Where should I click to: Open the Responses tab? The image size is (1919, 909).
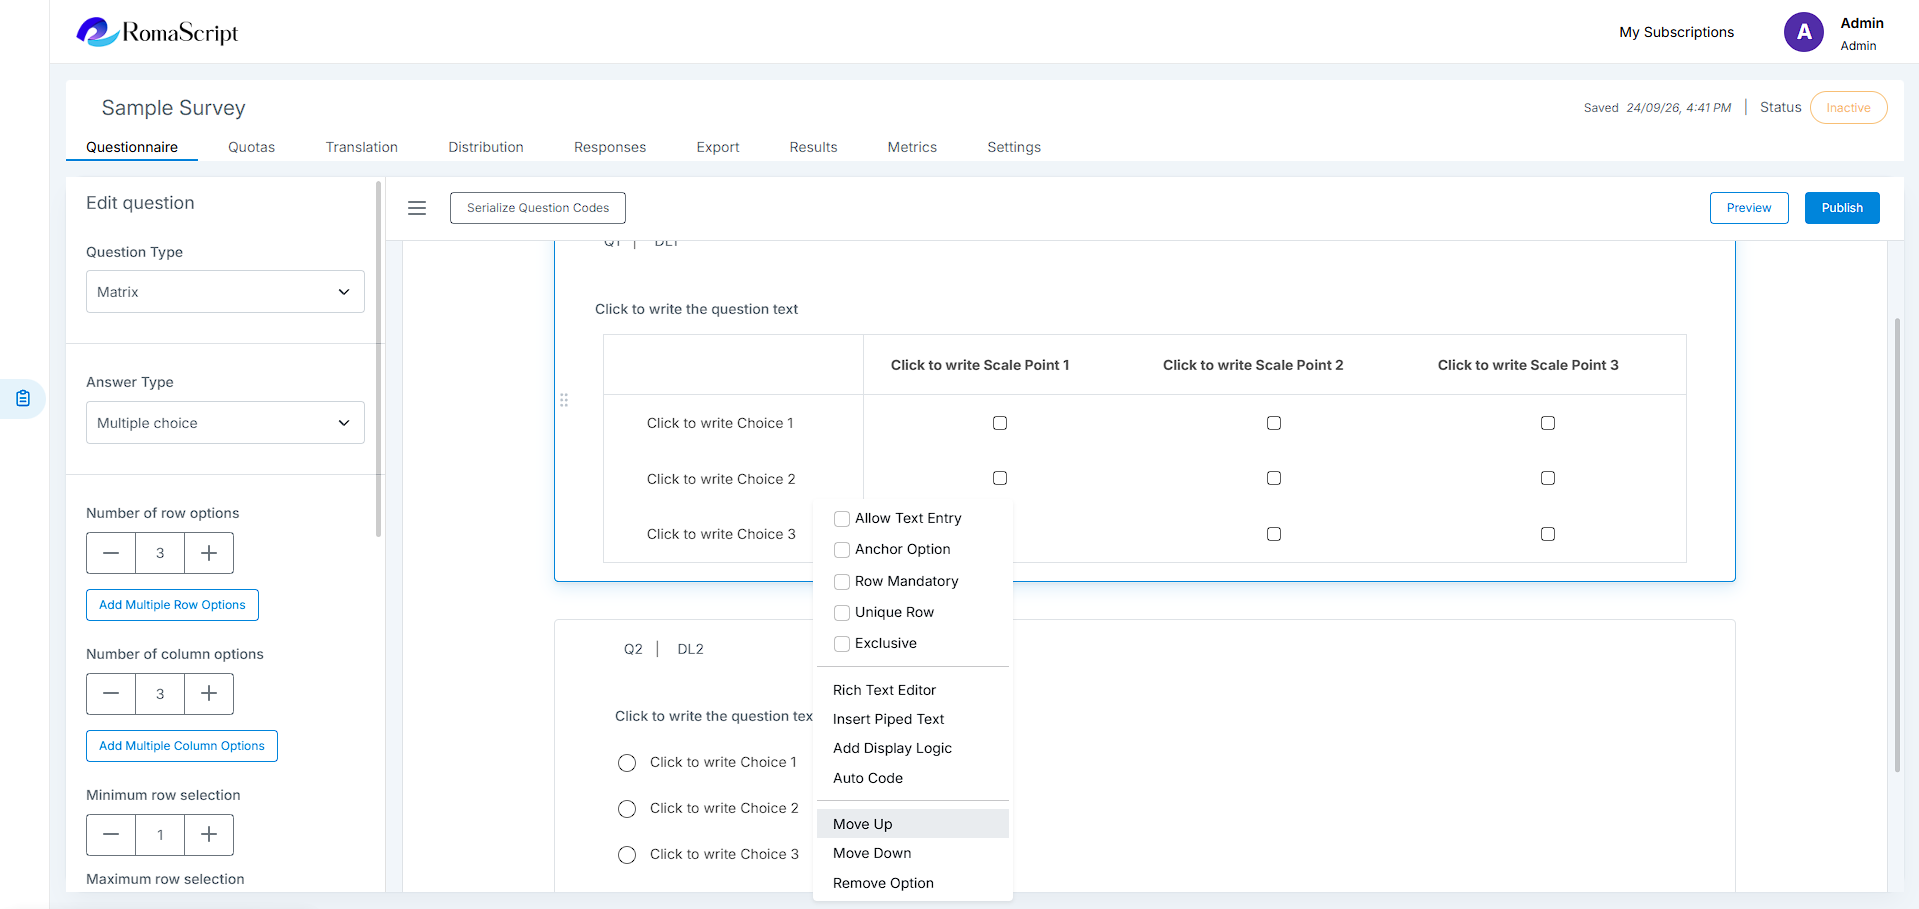(x=610, y=147)
